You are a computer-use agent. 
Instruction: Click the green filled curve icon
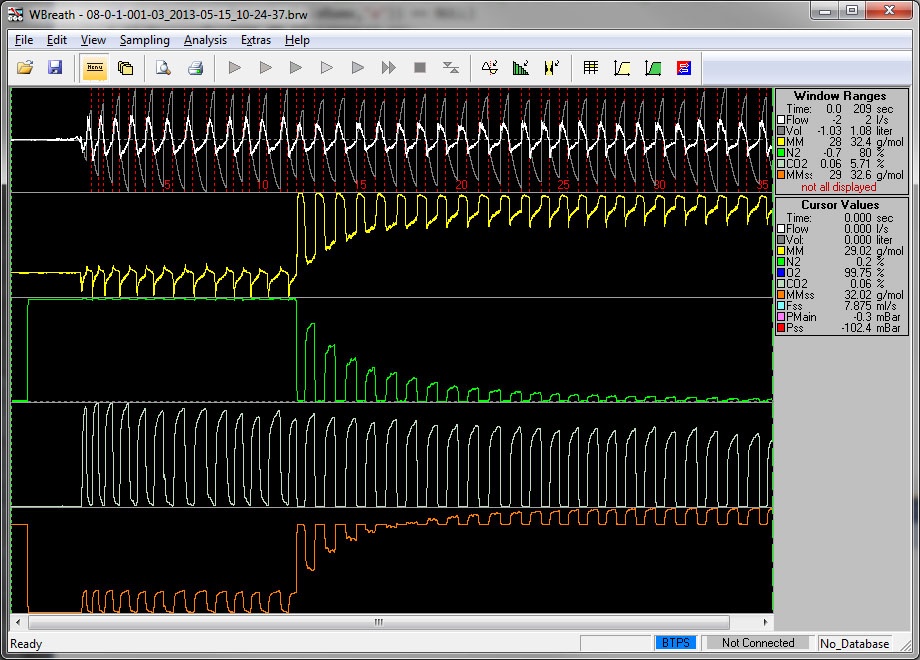[653, 68]
